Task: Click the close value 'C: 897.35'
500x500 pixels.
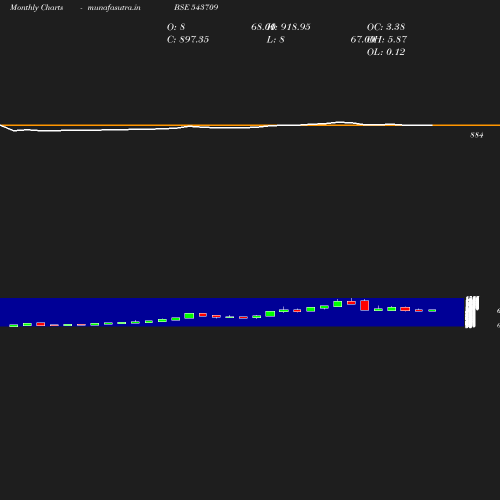Action: coord(188,40)
